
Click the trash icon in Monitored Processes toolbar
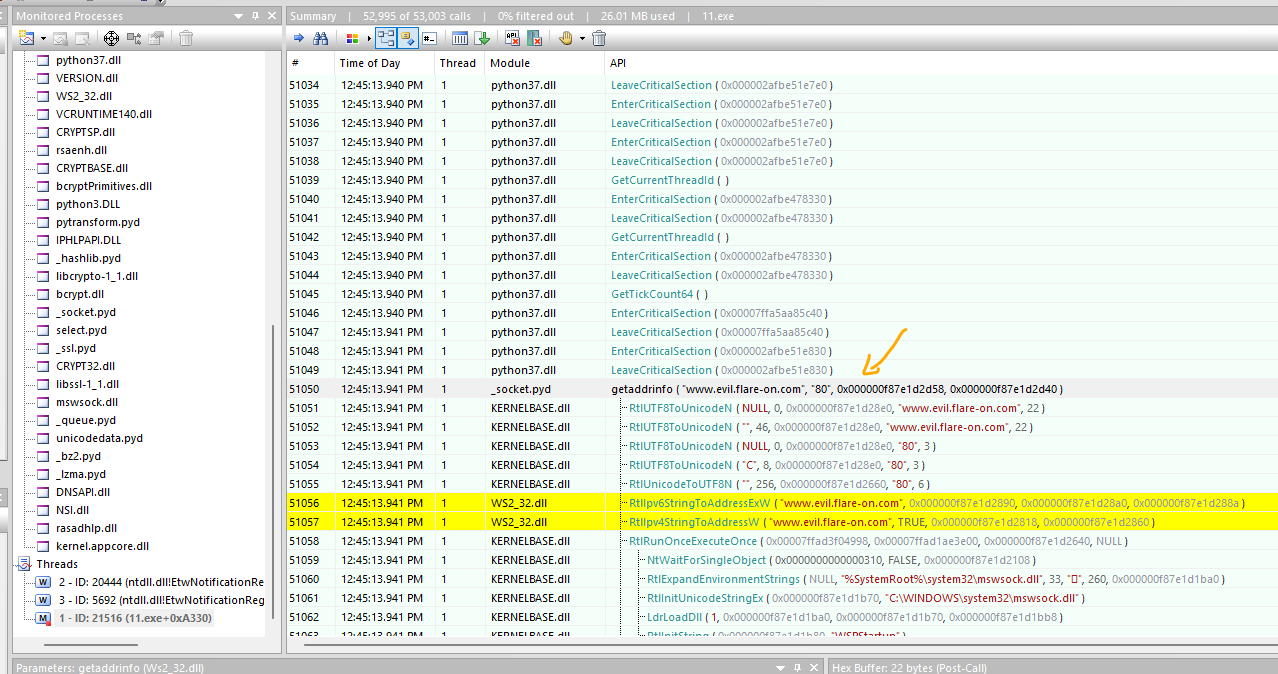click(x=186, y=38)
